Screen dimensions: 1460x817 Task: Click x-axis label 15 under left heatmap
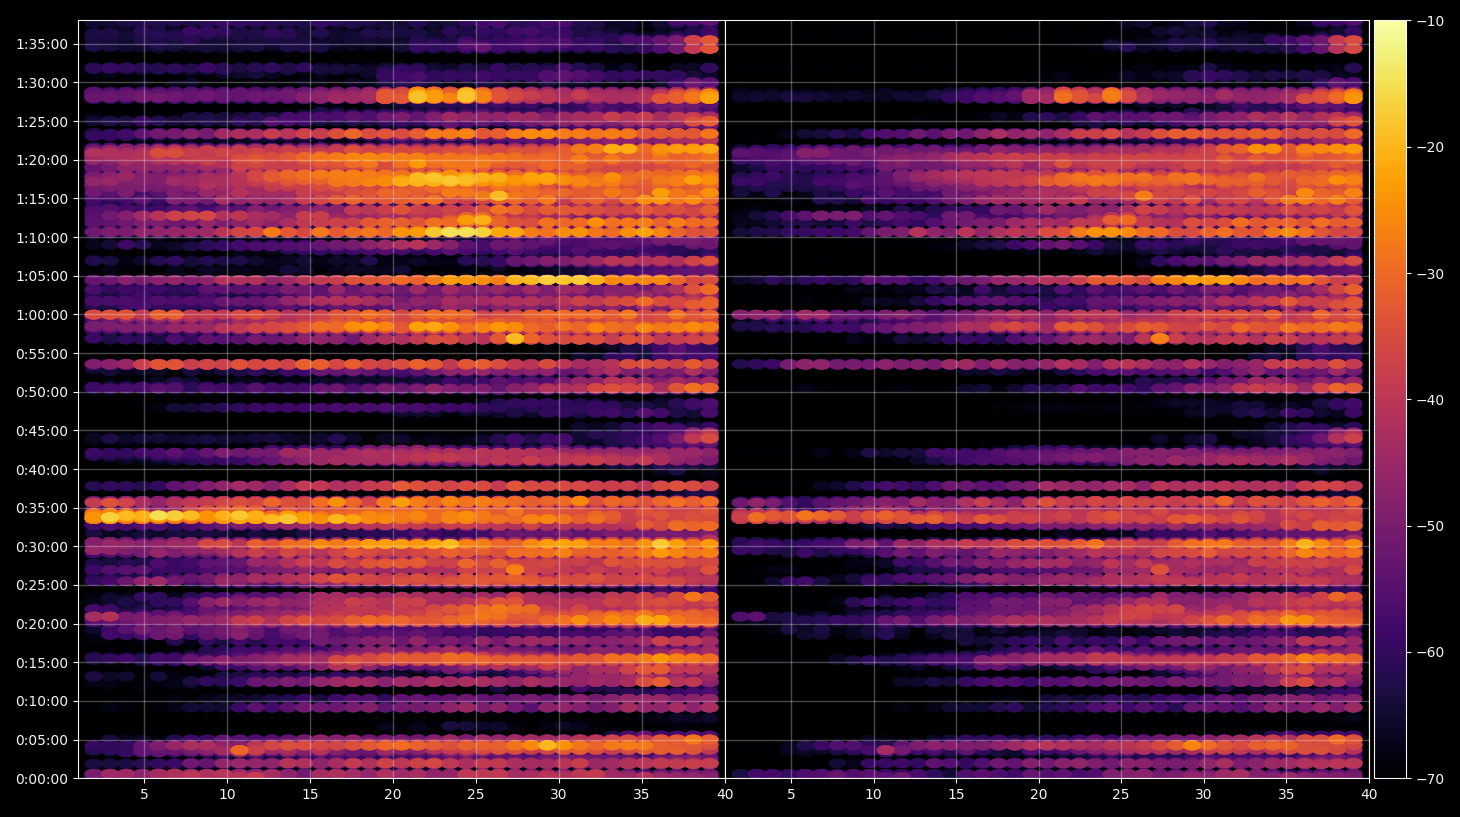click(x=310, y=795)
